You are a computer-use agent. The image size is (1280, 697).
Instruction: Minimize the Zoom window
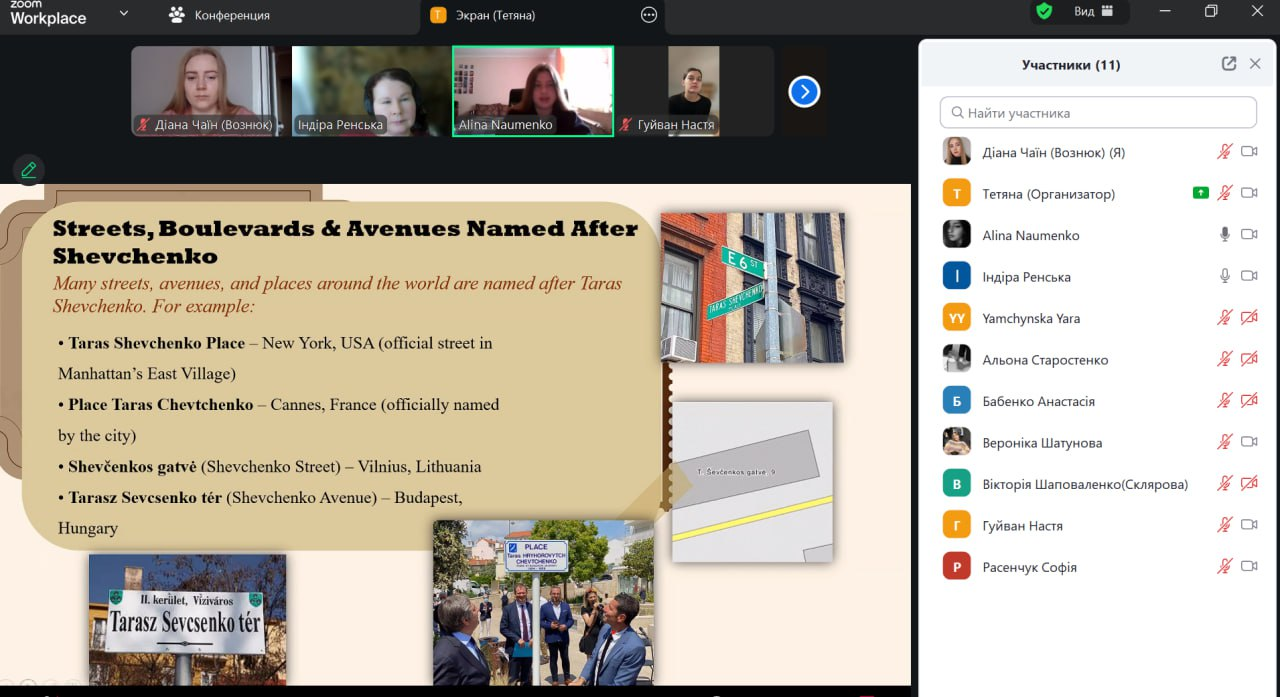tap(1165, 11)
